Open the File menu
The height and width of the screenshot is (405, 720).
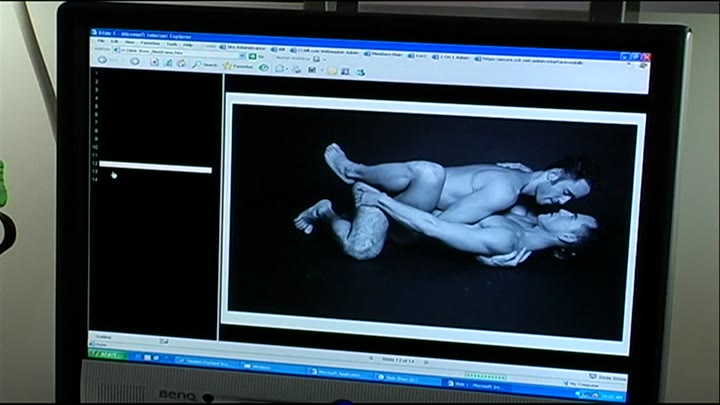[100, 42]
